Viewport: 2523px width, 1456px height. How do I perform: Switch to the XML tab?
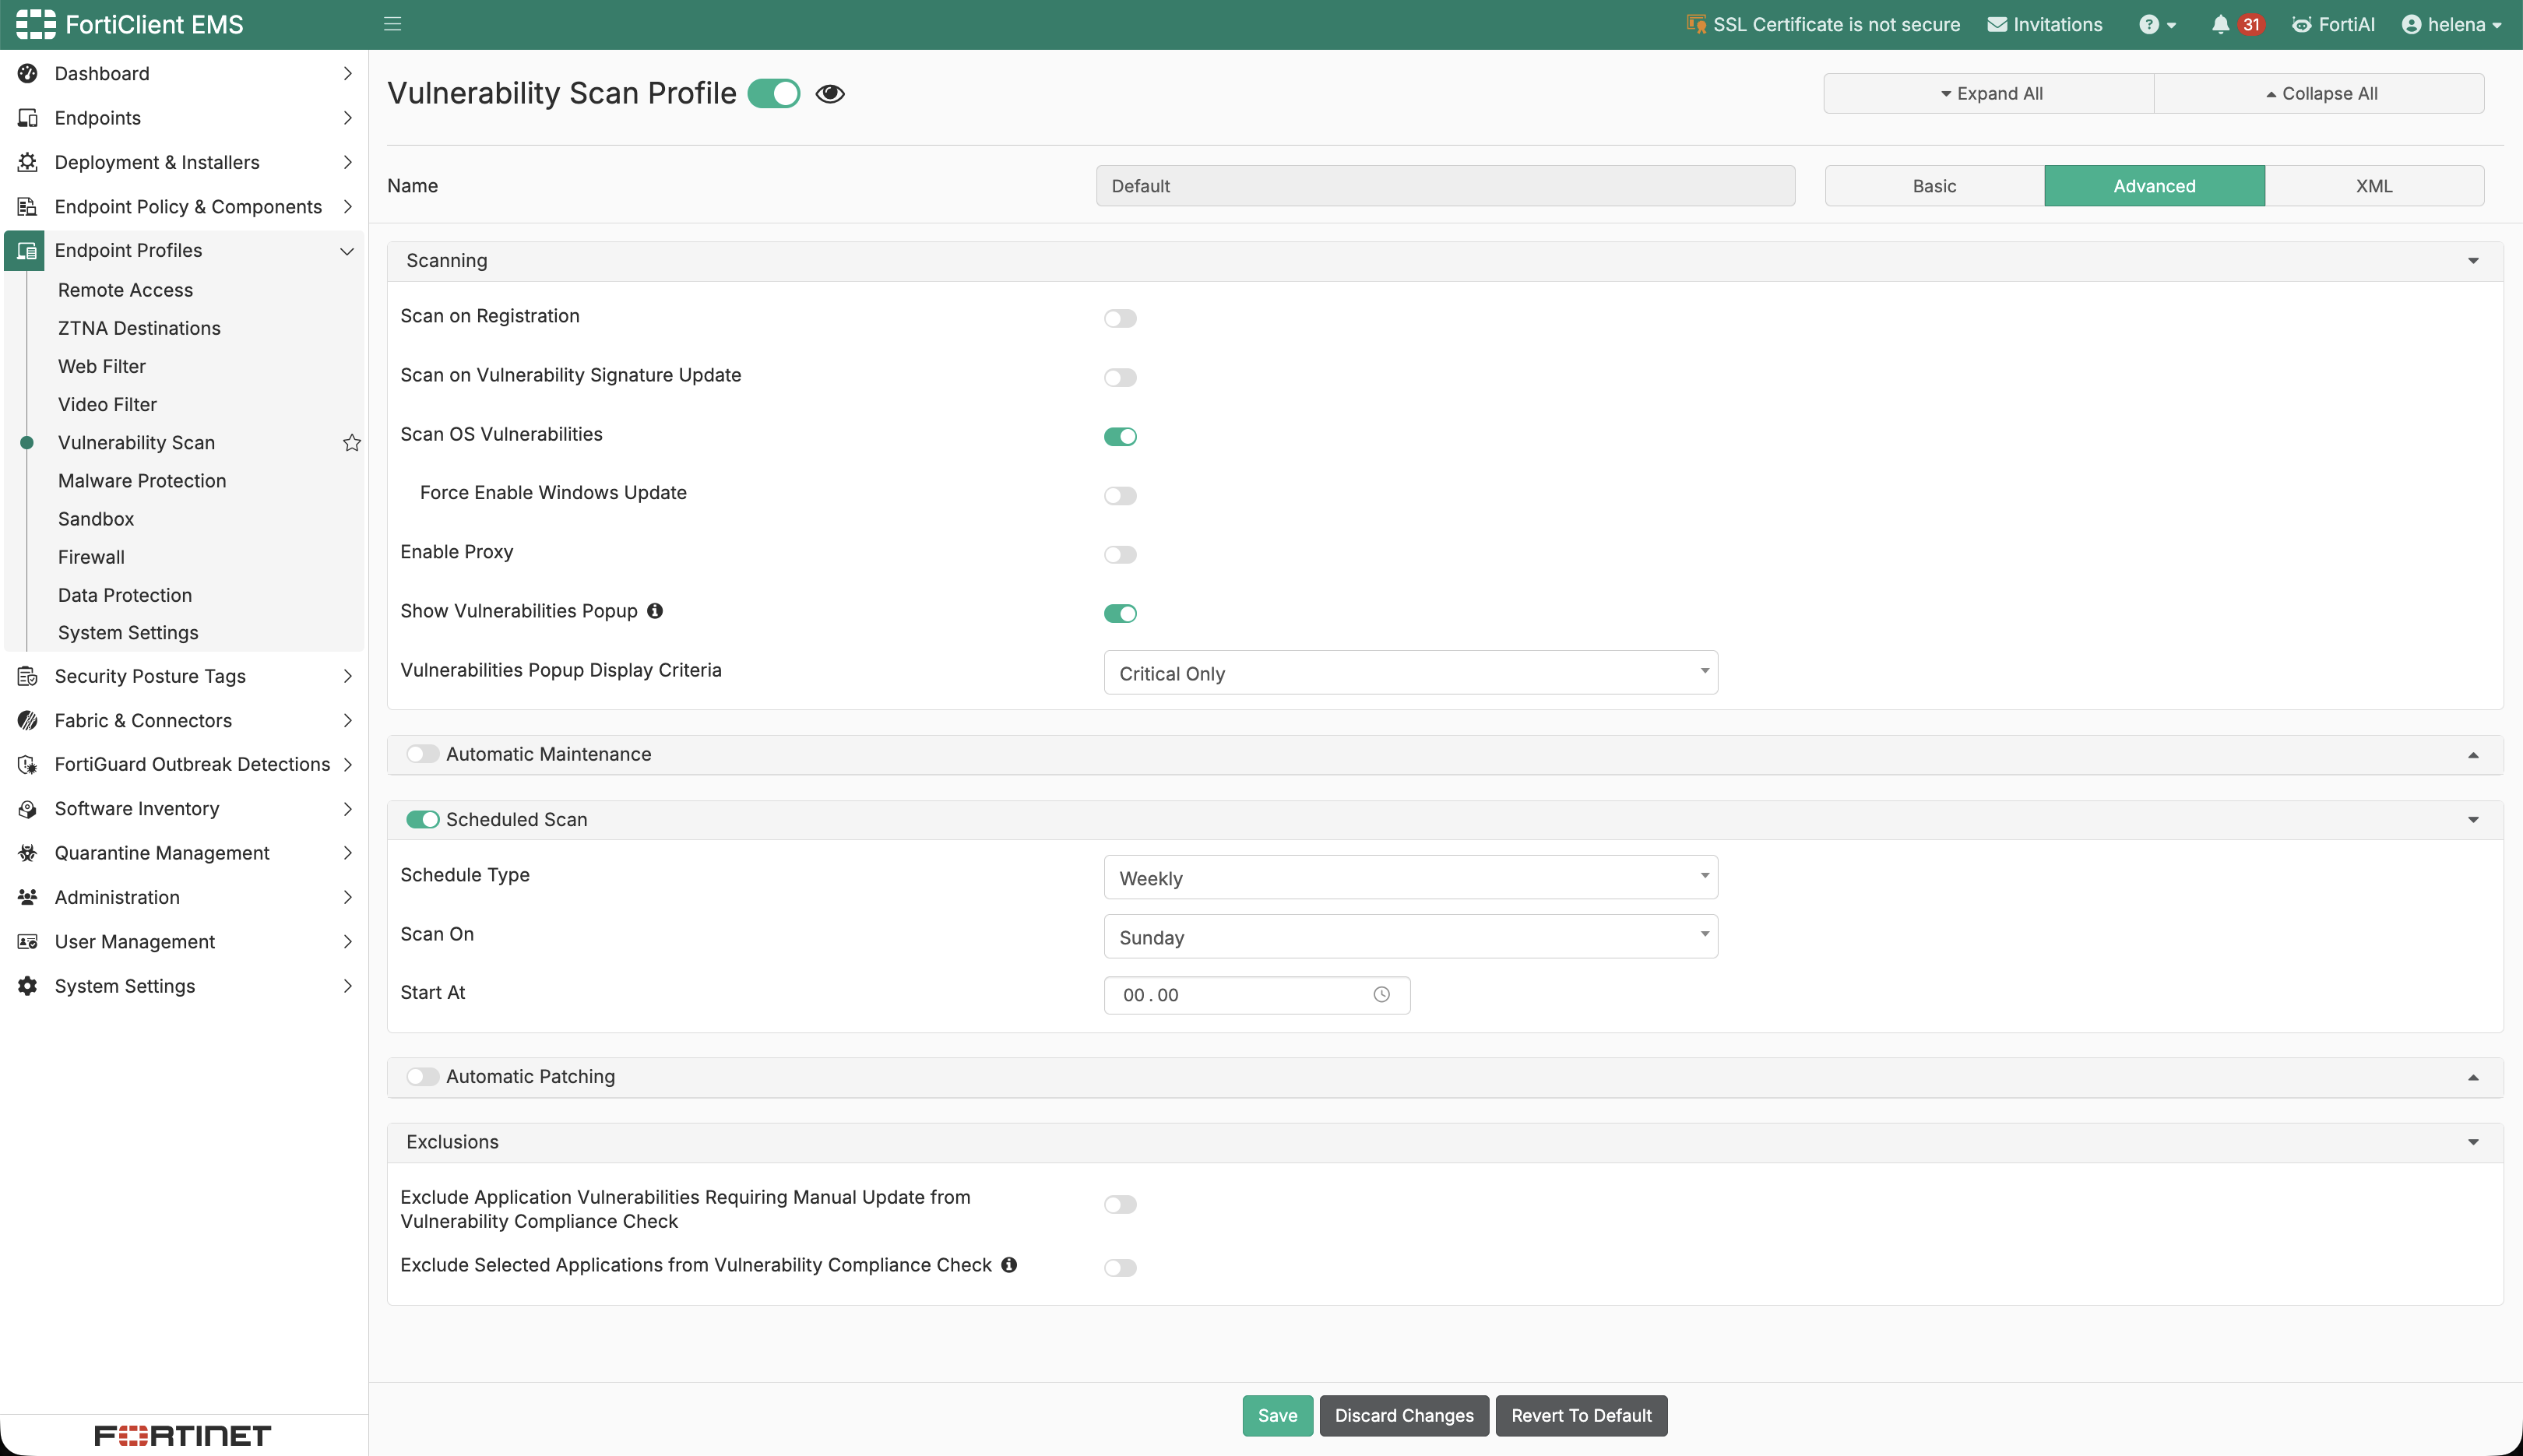tap(2375, 186)
